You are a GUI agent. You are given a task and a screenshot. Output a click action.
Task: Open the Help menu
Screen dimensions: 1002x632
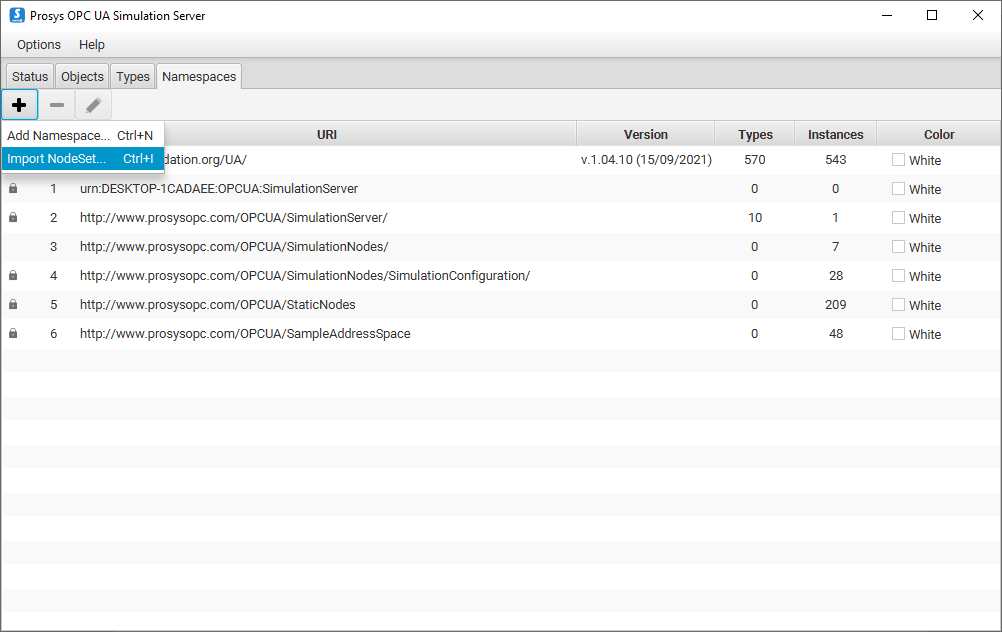pyautogui.click(x=92, y=45)
